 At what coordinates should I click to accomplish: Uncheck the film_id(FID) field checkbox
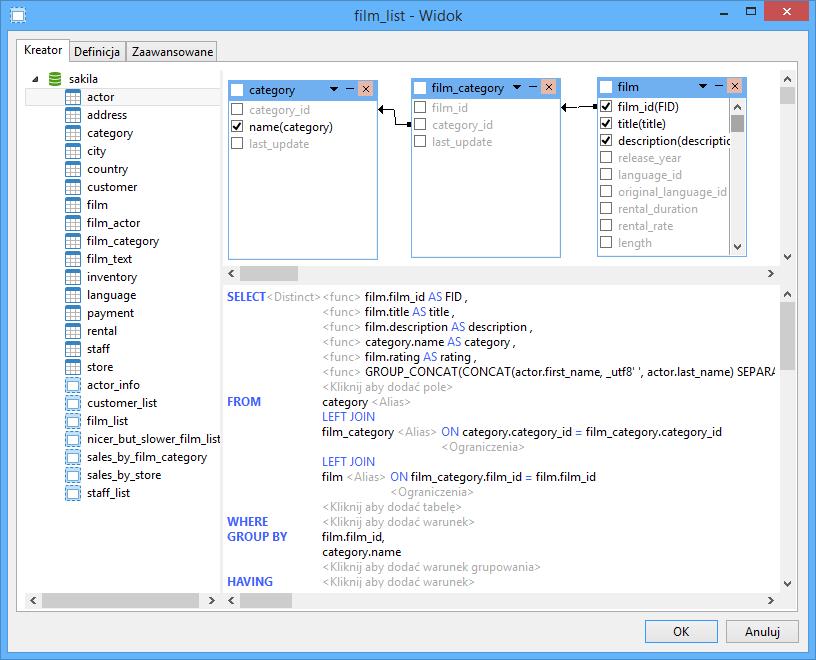pos(606,106)
